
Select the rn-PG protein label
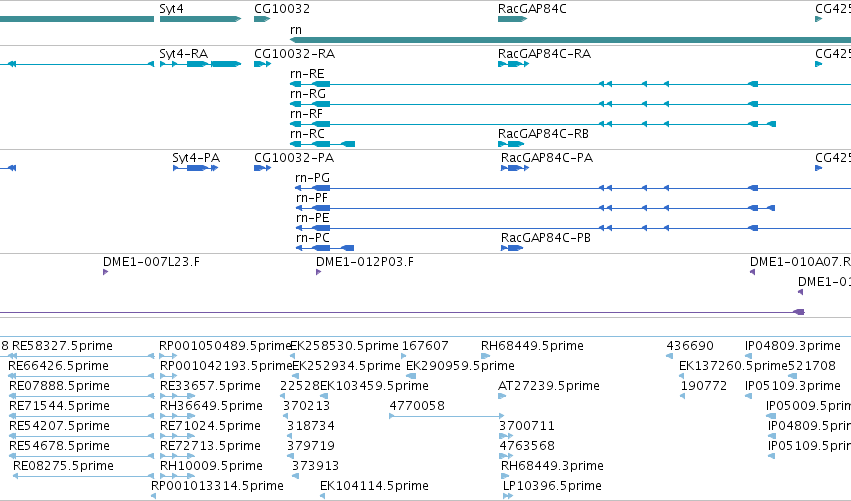tap(313, 178)
